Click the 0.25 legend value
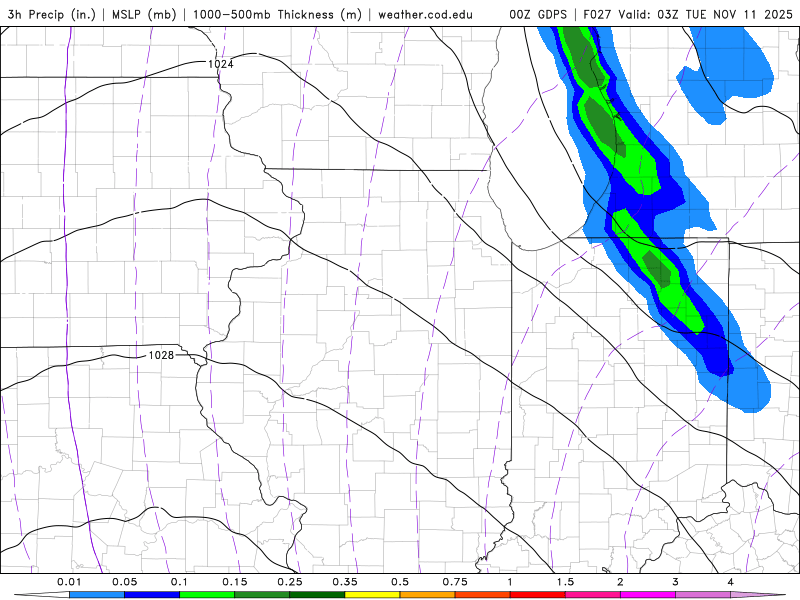The width and height of the screenshot is (800, 600). [290, 582]
